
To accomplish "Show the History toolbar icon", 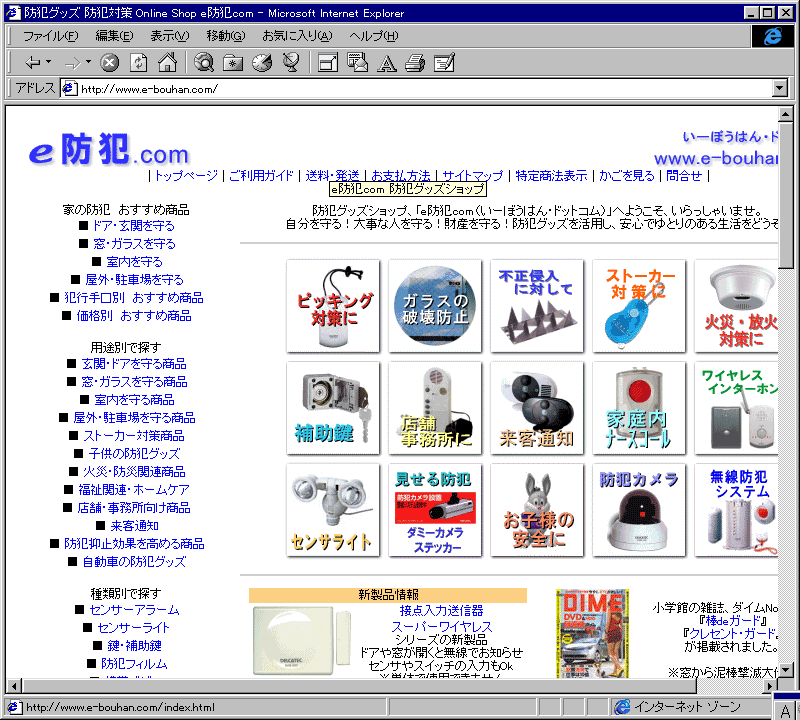I will (262, 63).
